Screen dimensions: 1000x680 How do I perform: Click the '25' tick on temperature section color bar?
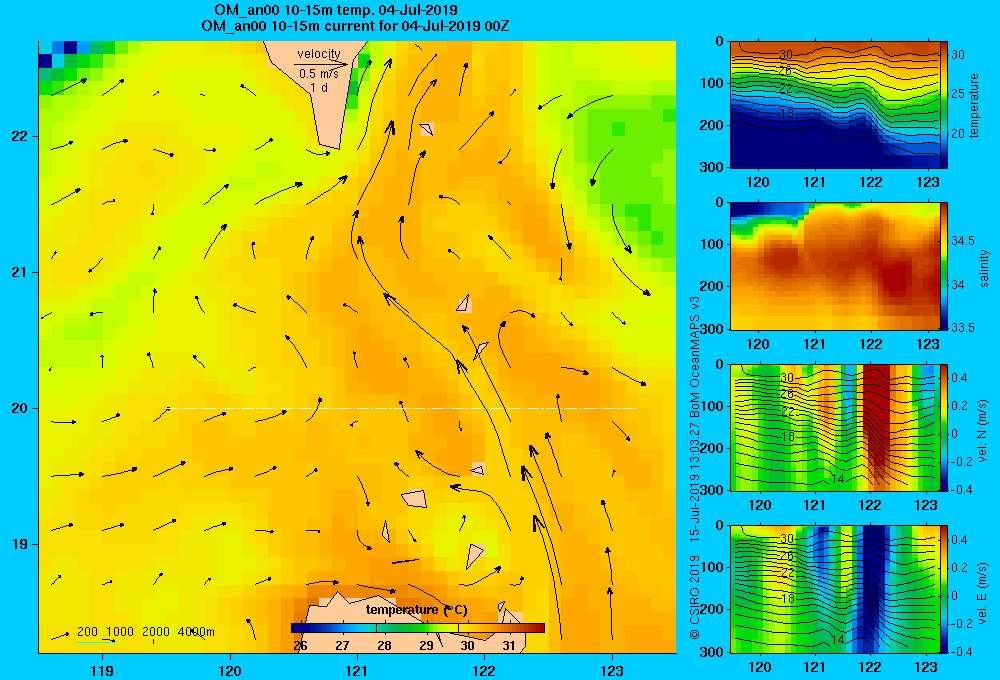[958, 94]
